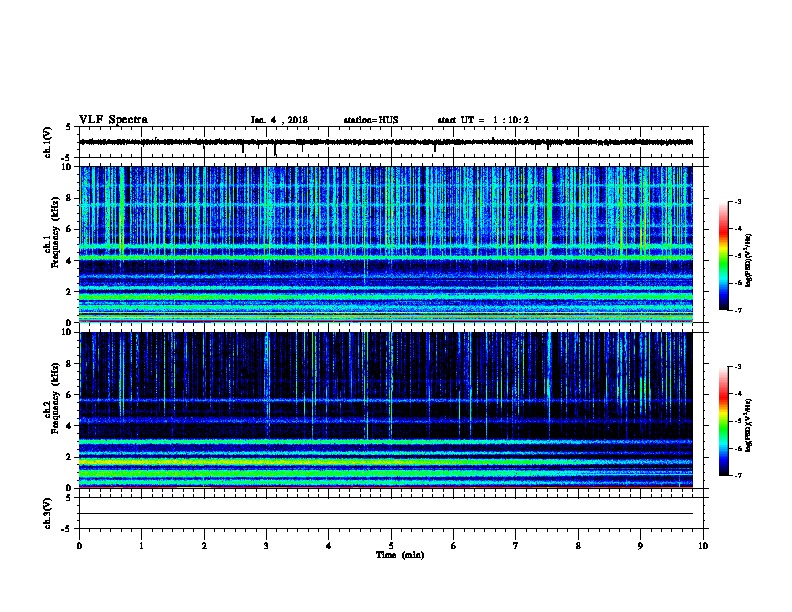Click tick label "7" on the time axis
The width and height of the screenshot is (792, 612).
[x=516, y=546]
